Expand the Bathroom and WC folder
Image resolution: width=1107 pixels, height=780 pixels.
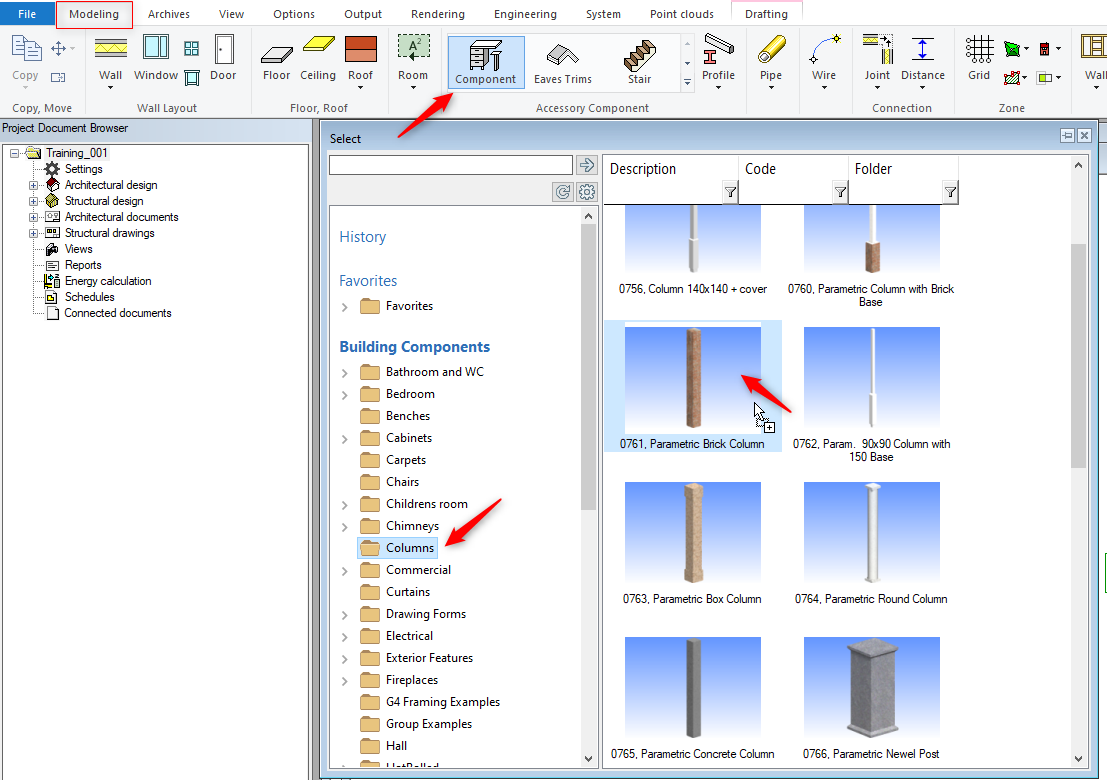pos(345,373)
